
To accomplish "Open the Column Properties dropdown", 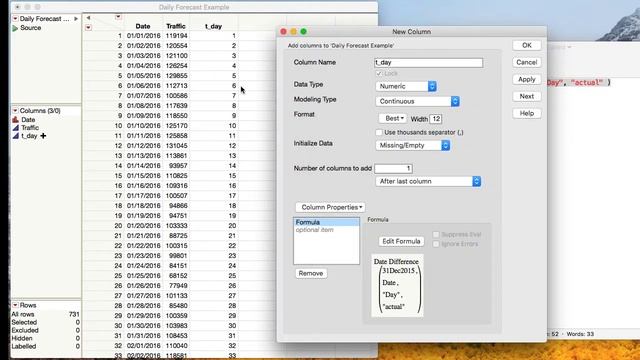I will point(331,207).
